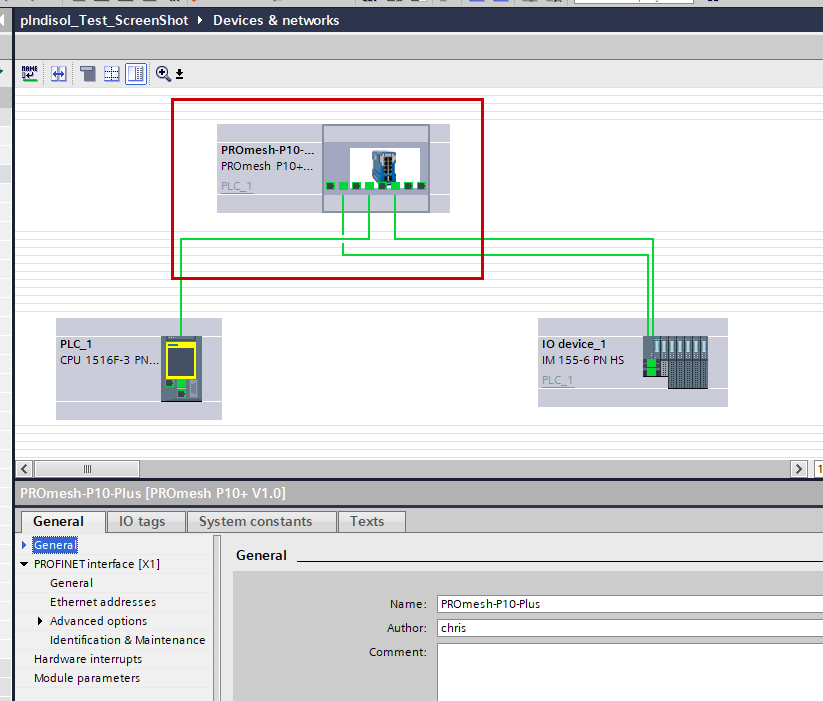The width and height of the screenshot is (823, 701).
Task: Click the right arrow of horizontal scrollbar
Action: [798, 469]
